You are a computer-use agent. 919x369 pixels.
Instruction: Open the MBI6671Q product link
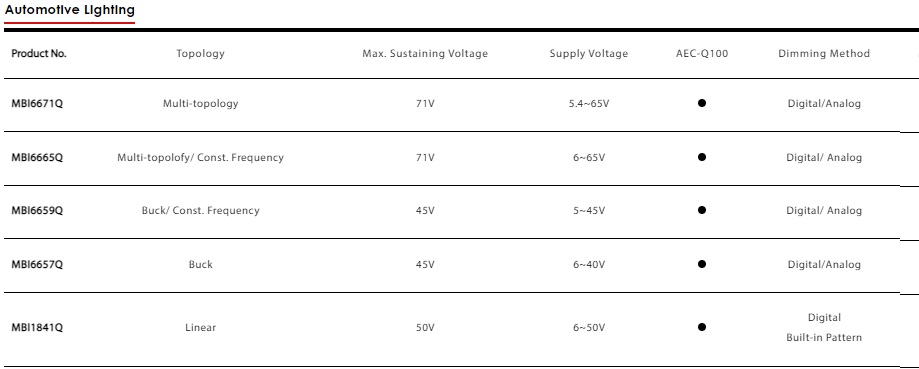37,104
